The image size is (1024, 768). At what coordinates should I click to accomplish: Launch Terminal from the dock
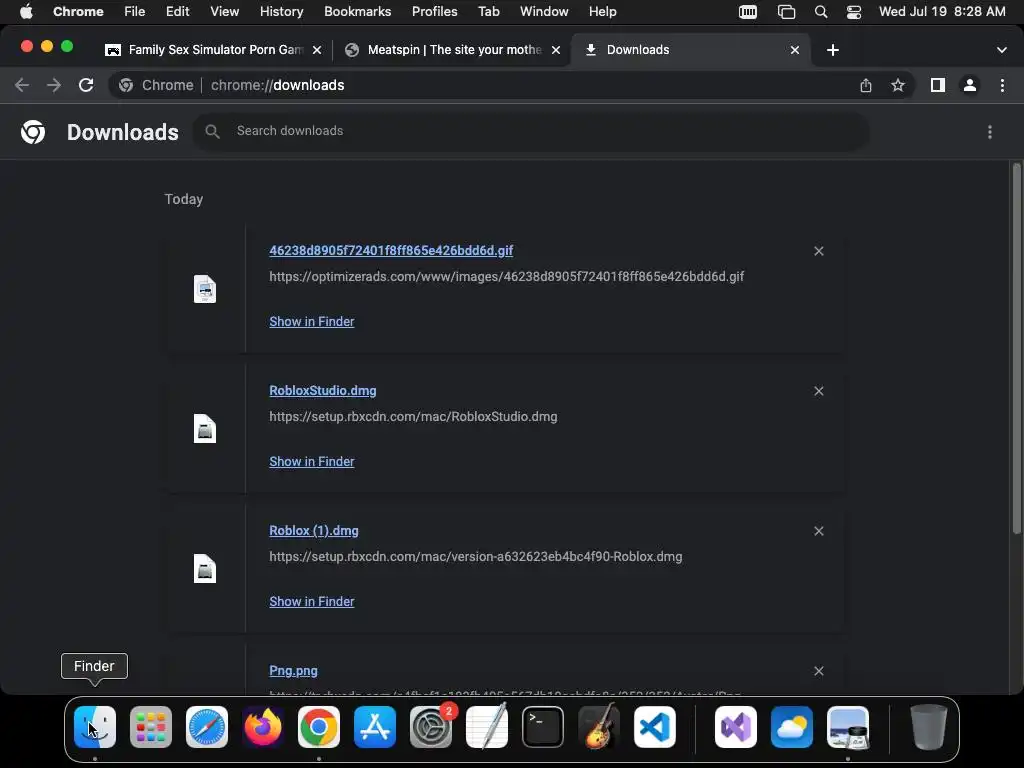click(x=543, y=727)
